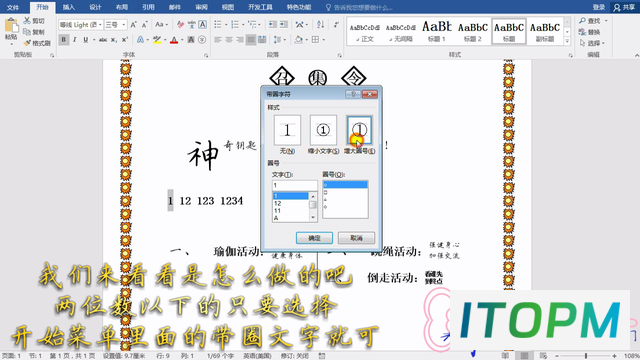
Task: Switch to the 插入 ribbon tab
Action: tap(69, 7)
